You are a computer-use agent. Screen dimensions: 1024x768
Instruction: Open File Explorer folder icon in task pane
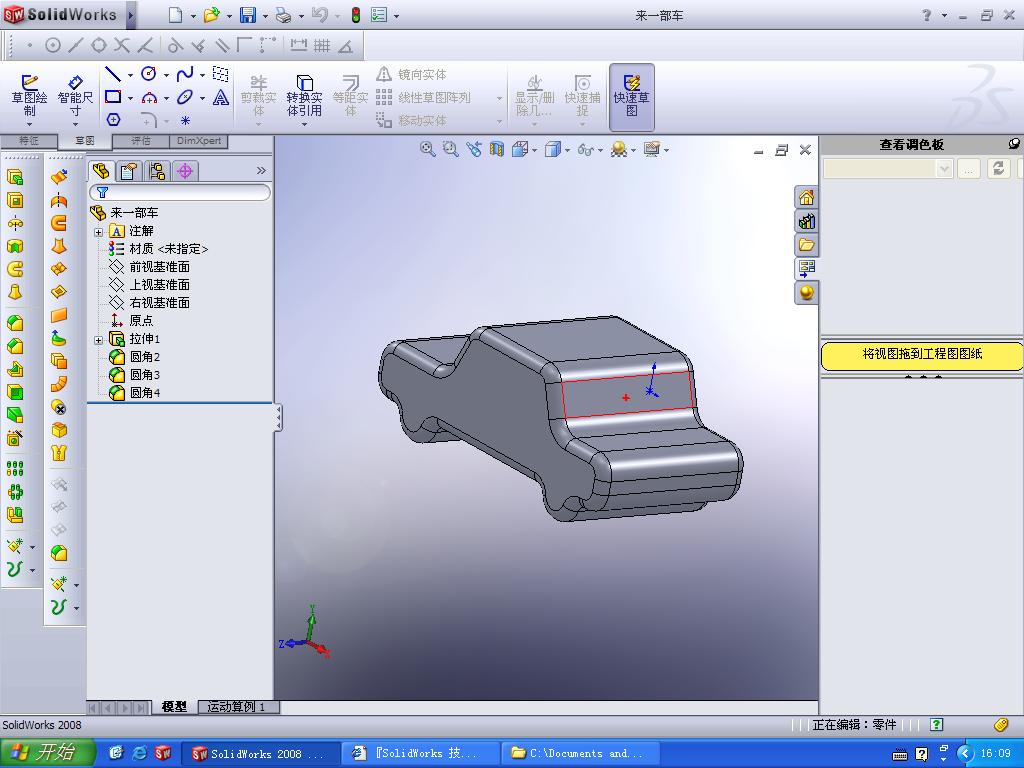(x=807, y=245)
